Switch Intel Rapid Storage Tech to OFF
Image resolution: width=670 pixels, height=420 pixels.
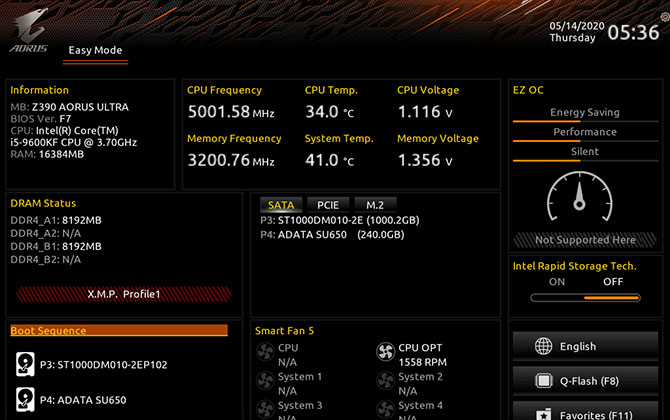click(613, 282)
